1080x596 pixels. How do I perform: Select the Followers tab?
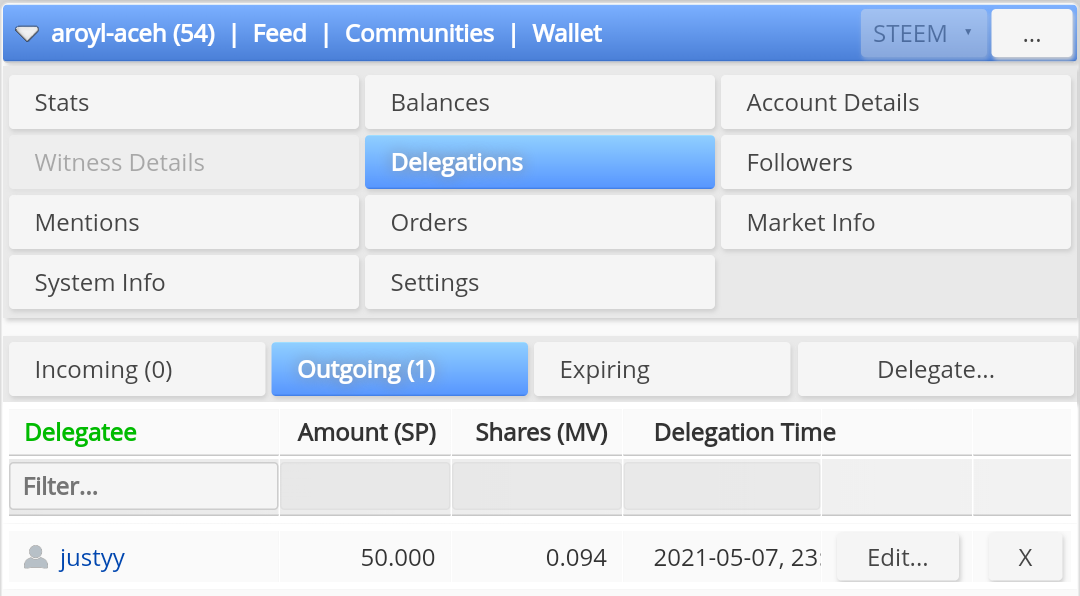[x=895, y=163]
